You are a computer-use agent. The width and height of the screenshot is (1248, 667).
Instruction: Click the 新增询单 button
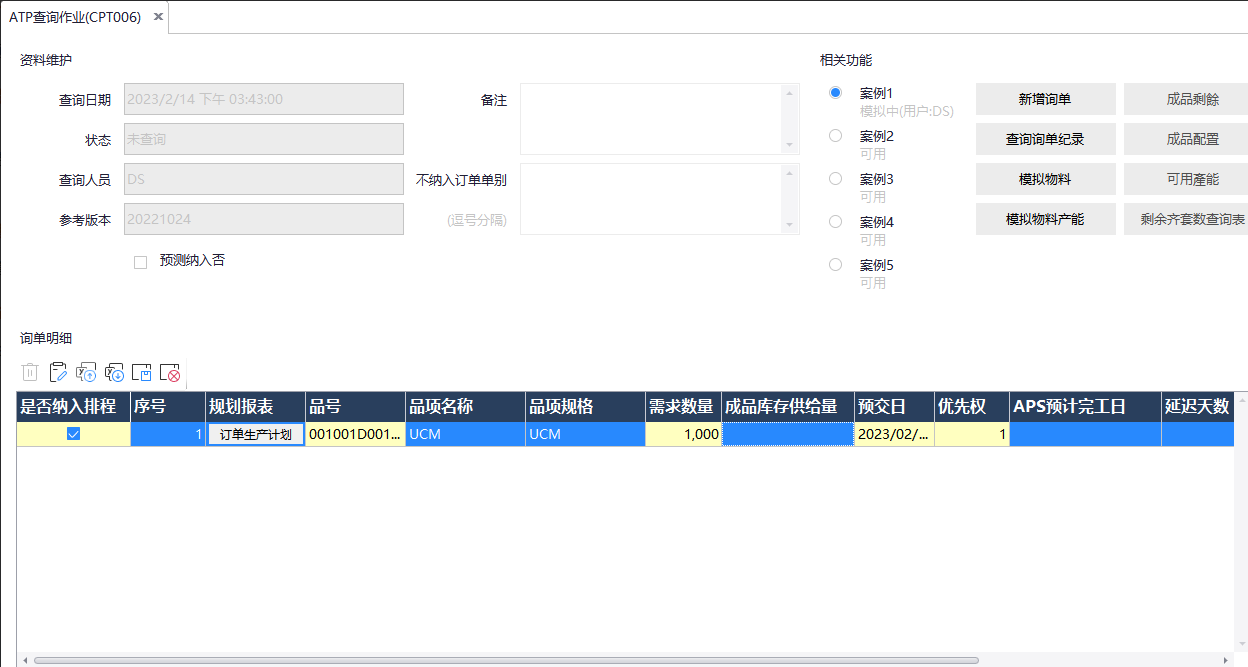click(1045, 99)
